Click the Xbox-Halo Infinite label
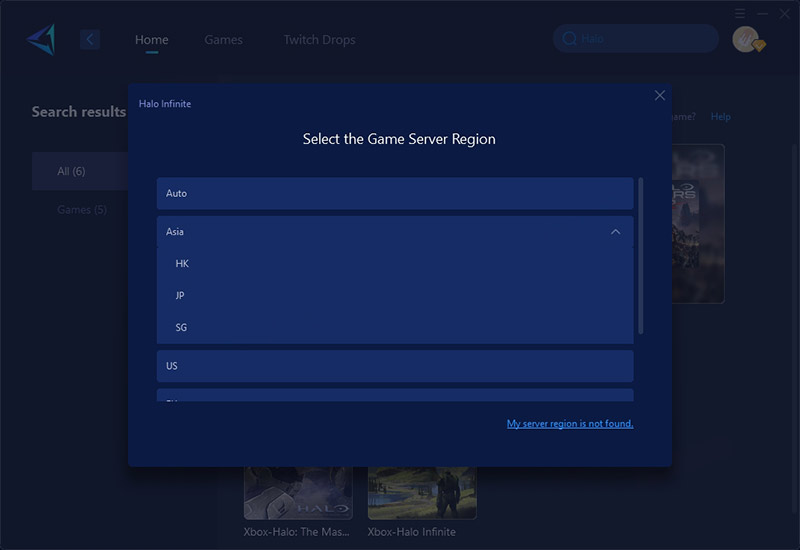Viewport: 800px width, 550px height. 412,532
